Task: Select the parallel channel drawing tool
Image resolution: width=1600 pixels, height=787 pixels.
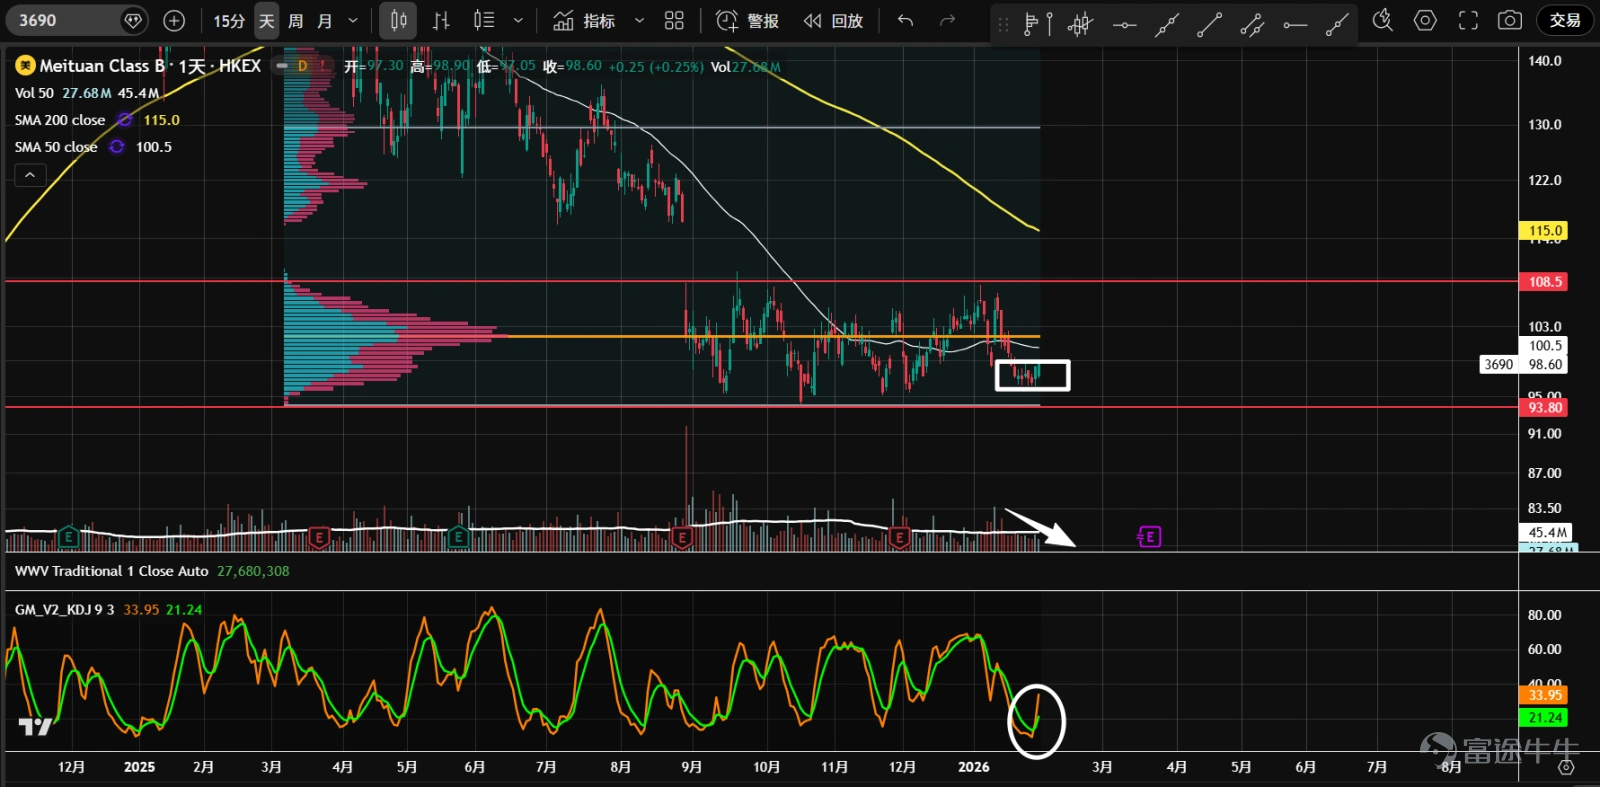Action: tap(1252, 24)
